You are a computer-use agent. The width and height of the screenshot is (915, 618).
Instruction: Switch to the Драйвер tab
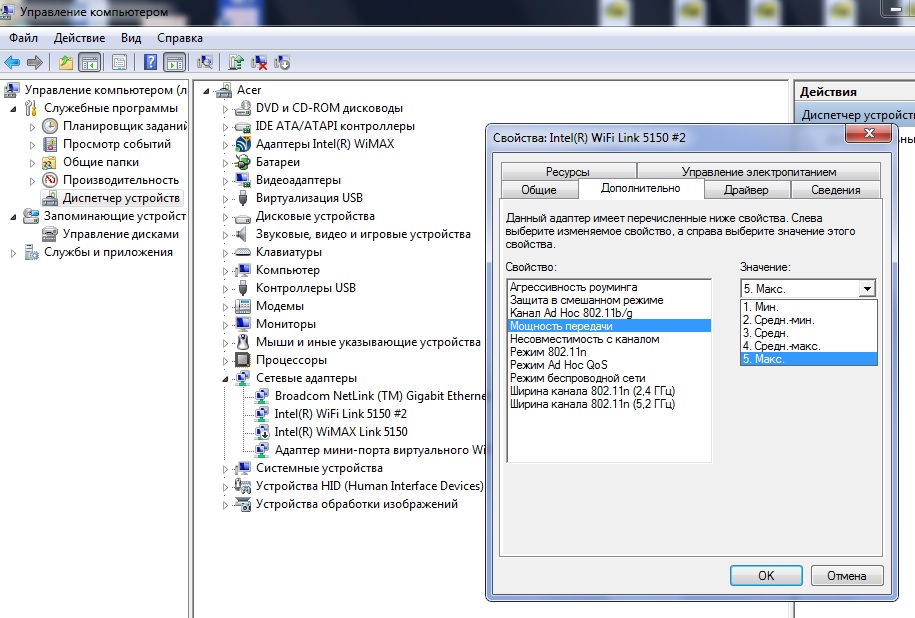coord(746,190)
